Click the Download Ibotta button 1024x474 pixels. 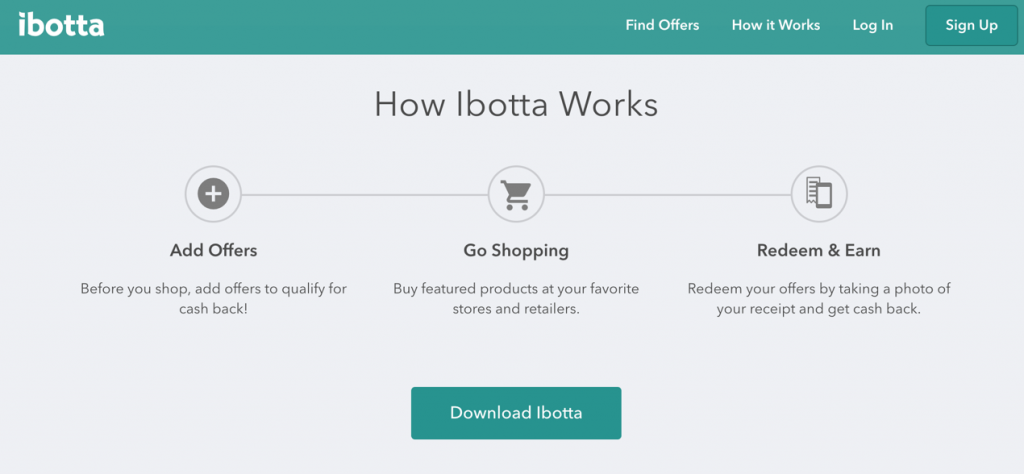(516, 413)
